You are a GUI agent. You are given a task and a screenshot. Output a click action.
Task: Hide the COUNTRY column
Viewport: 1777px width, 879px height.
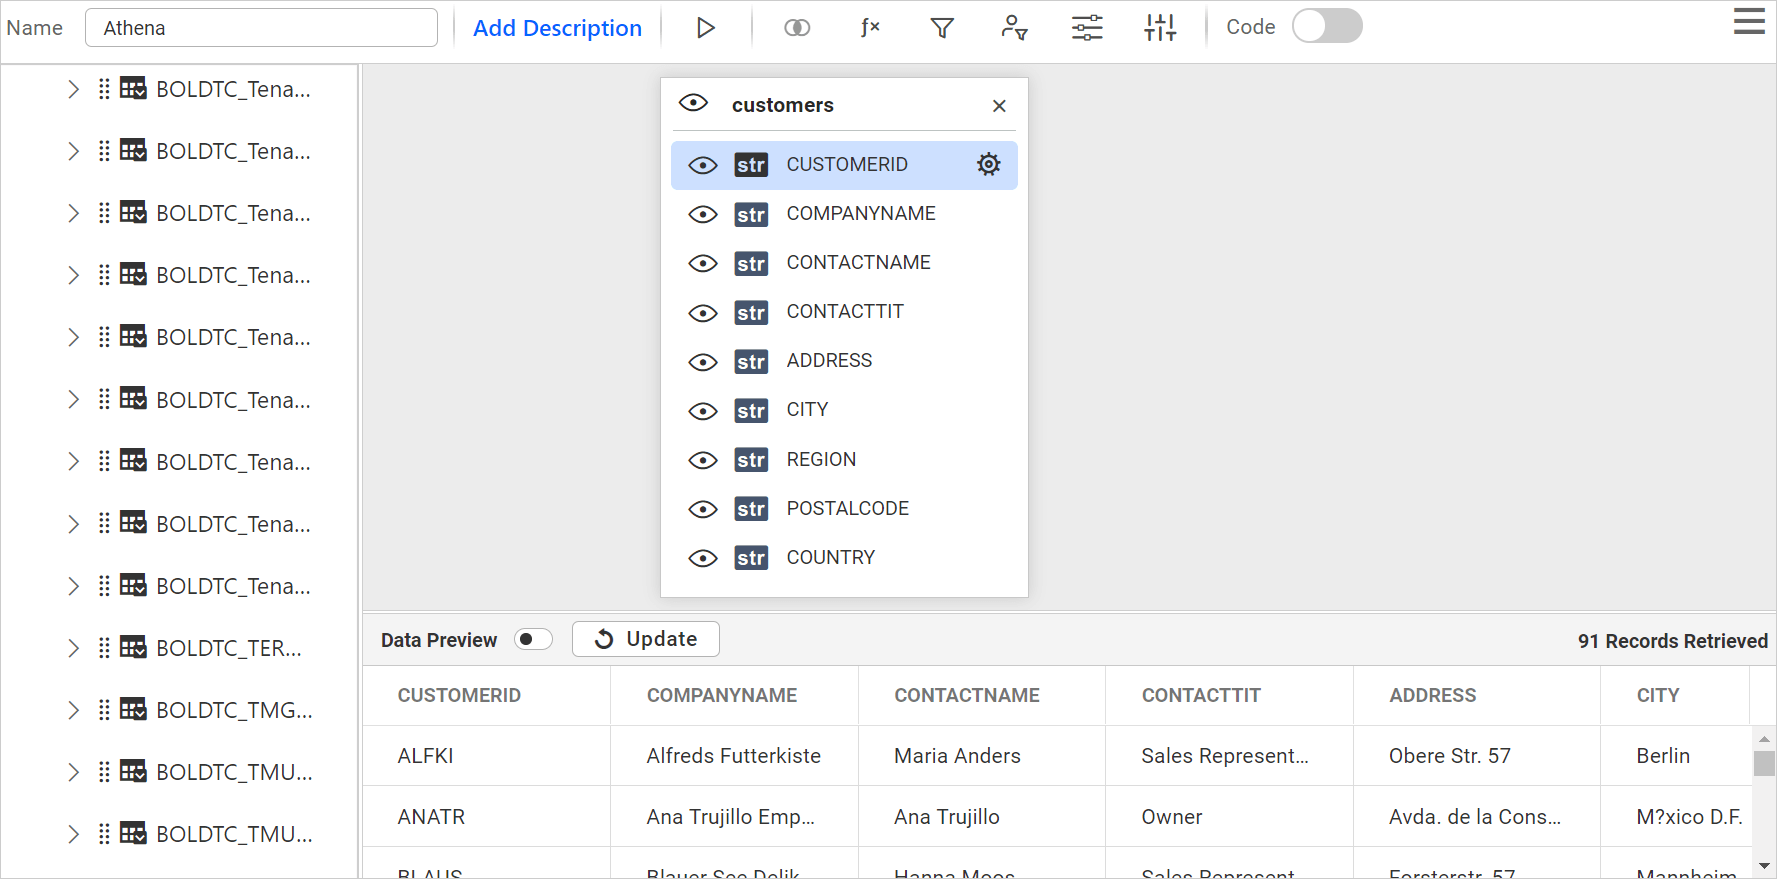pyautogui.click(x=703, y=557)
